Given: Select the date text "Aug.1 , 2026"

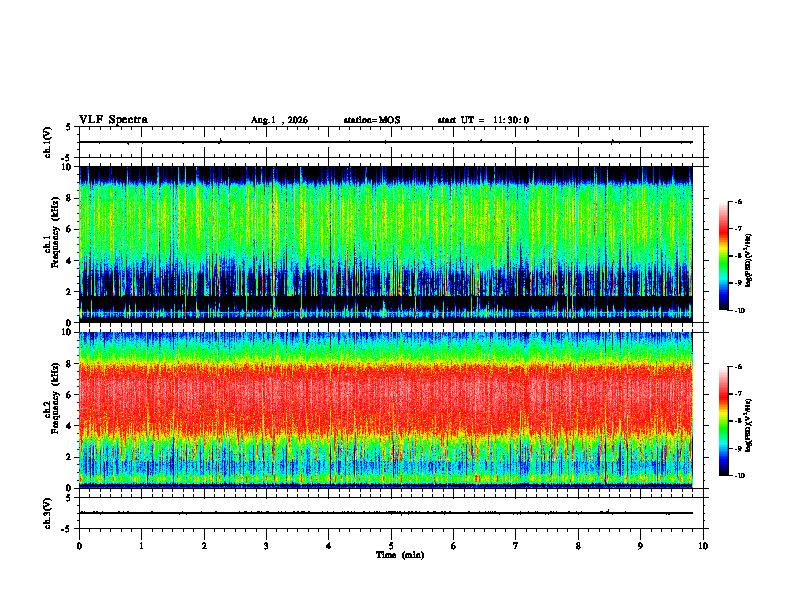Looking at the screenshot, I should click(279, 120).
